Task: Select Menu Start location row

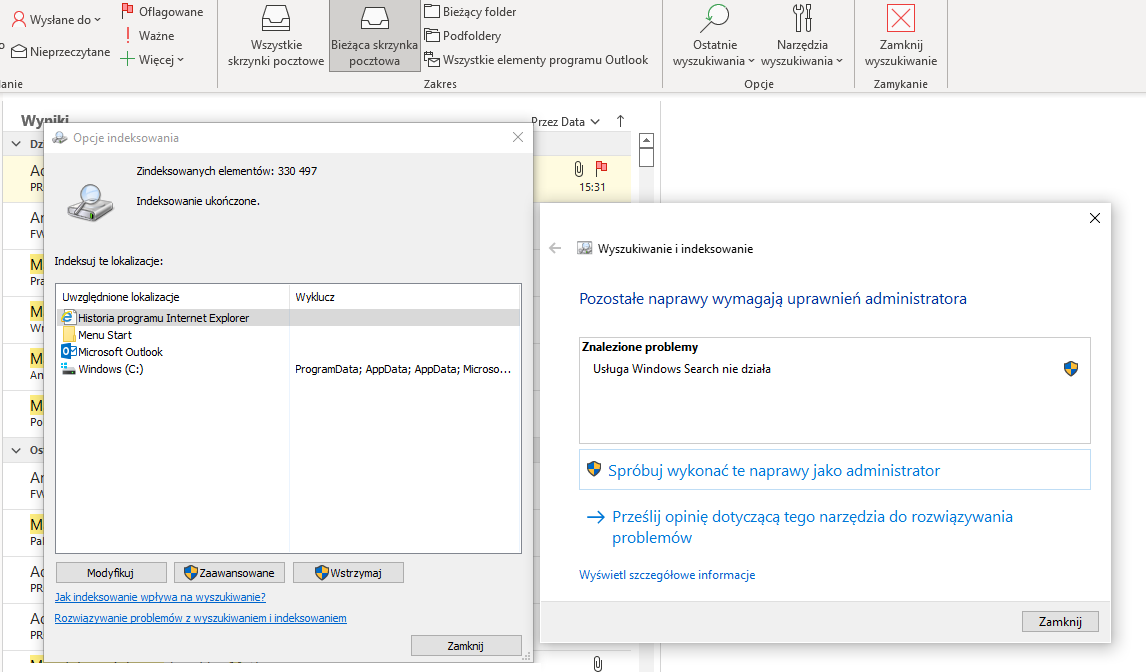Action: [288, 335]
